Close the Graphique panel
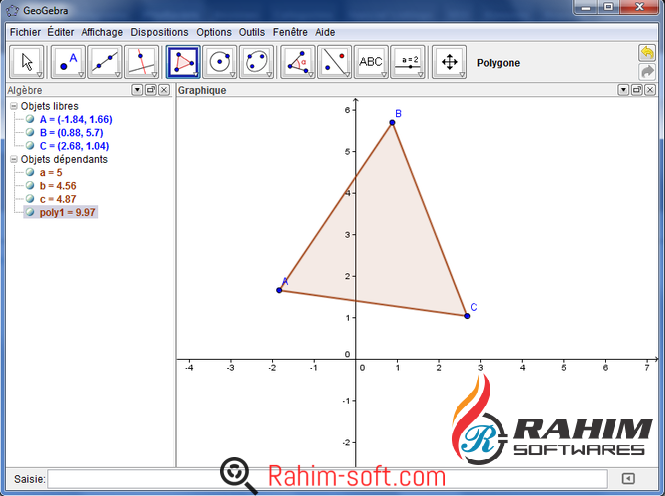Viewport: 665px width, 496px height. click(650, 90)
